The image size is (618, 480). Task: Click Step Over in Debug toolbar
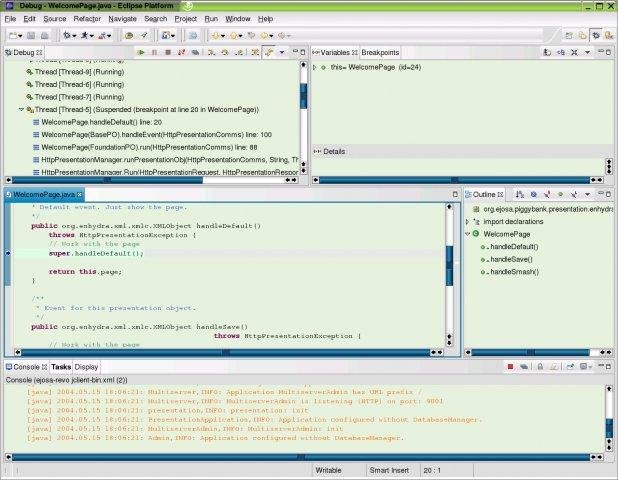(x=225, y=52)
